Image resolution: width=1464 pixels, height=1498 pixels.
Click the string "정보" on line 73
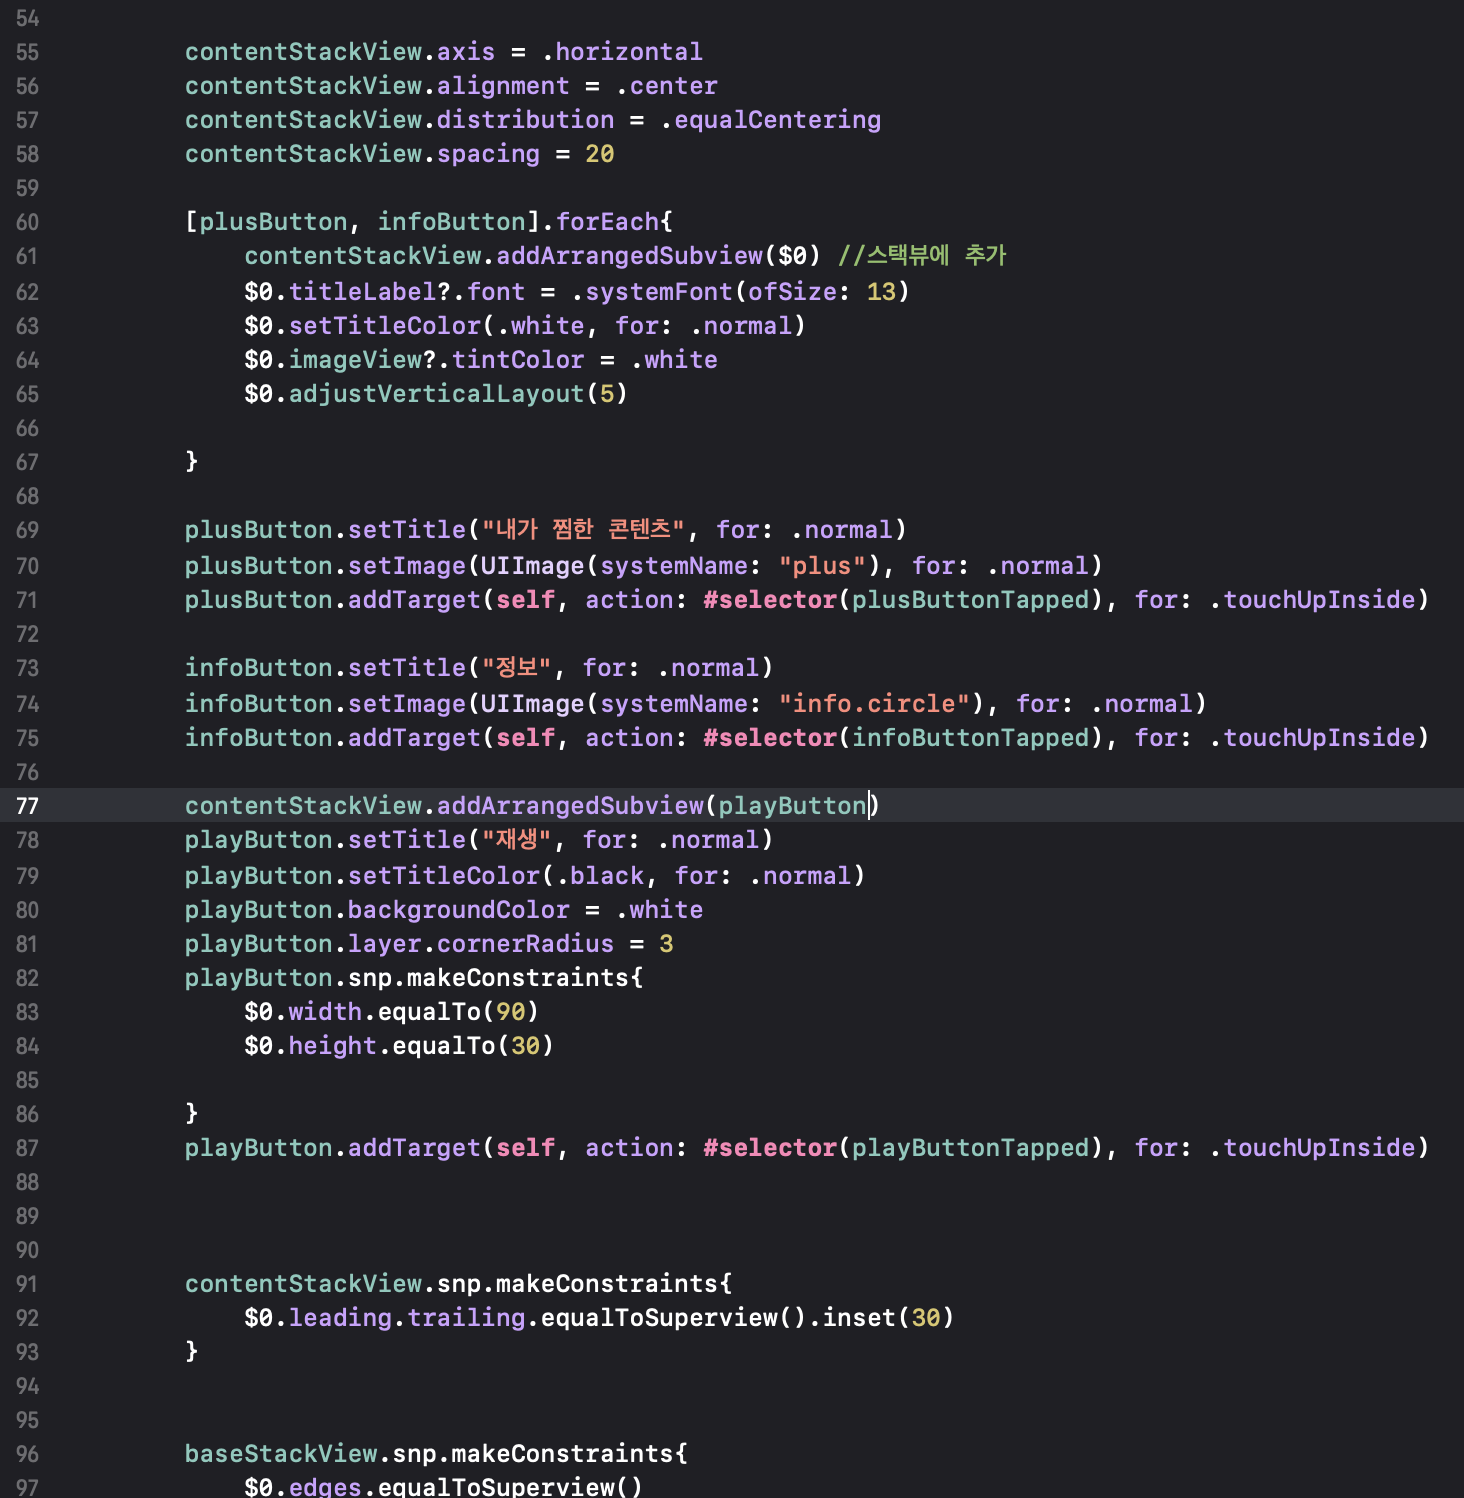click(517, 668)
